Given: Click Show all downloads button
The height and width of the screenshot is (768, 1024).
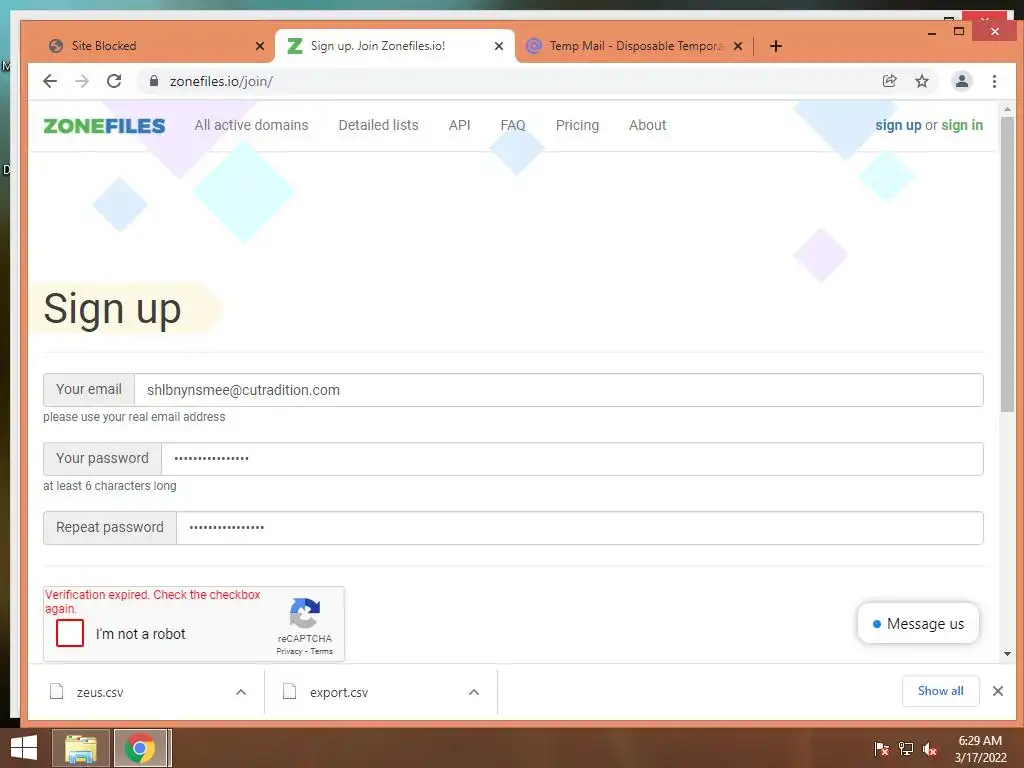Looking at the screenshot, I should tap(940, 691).
